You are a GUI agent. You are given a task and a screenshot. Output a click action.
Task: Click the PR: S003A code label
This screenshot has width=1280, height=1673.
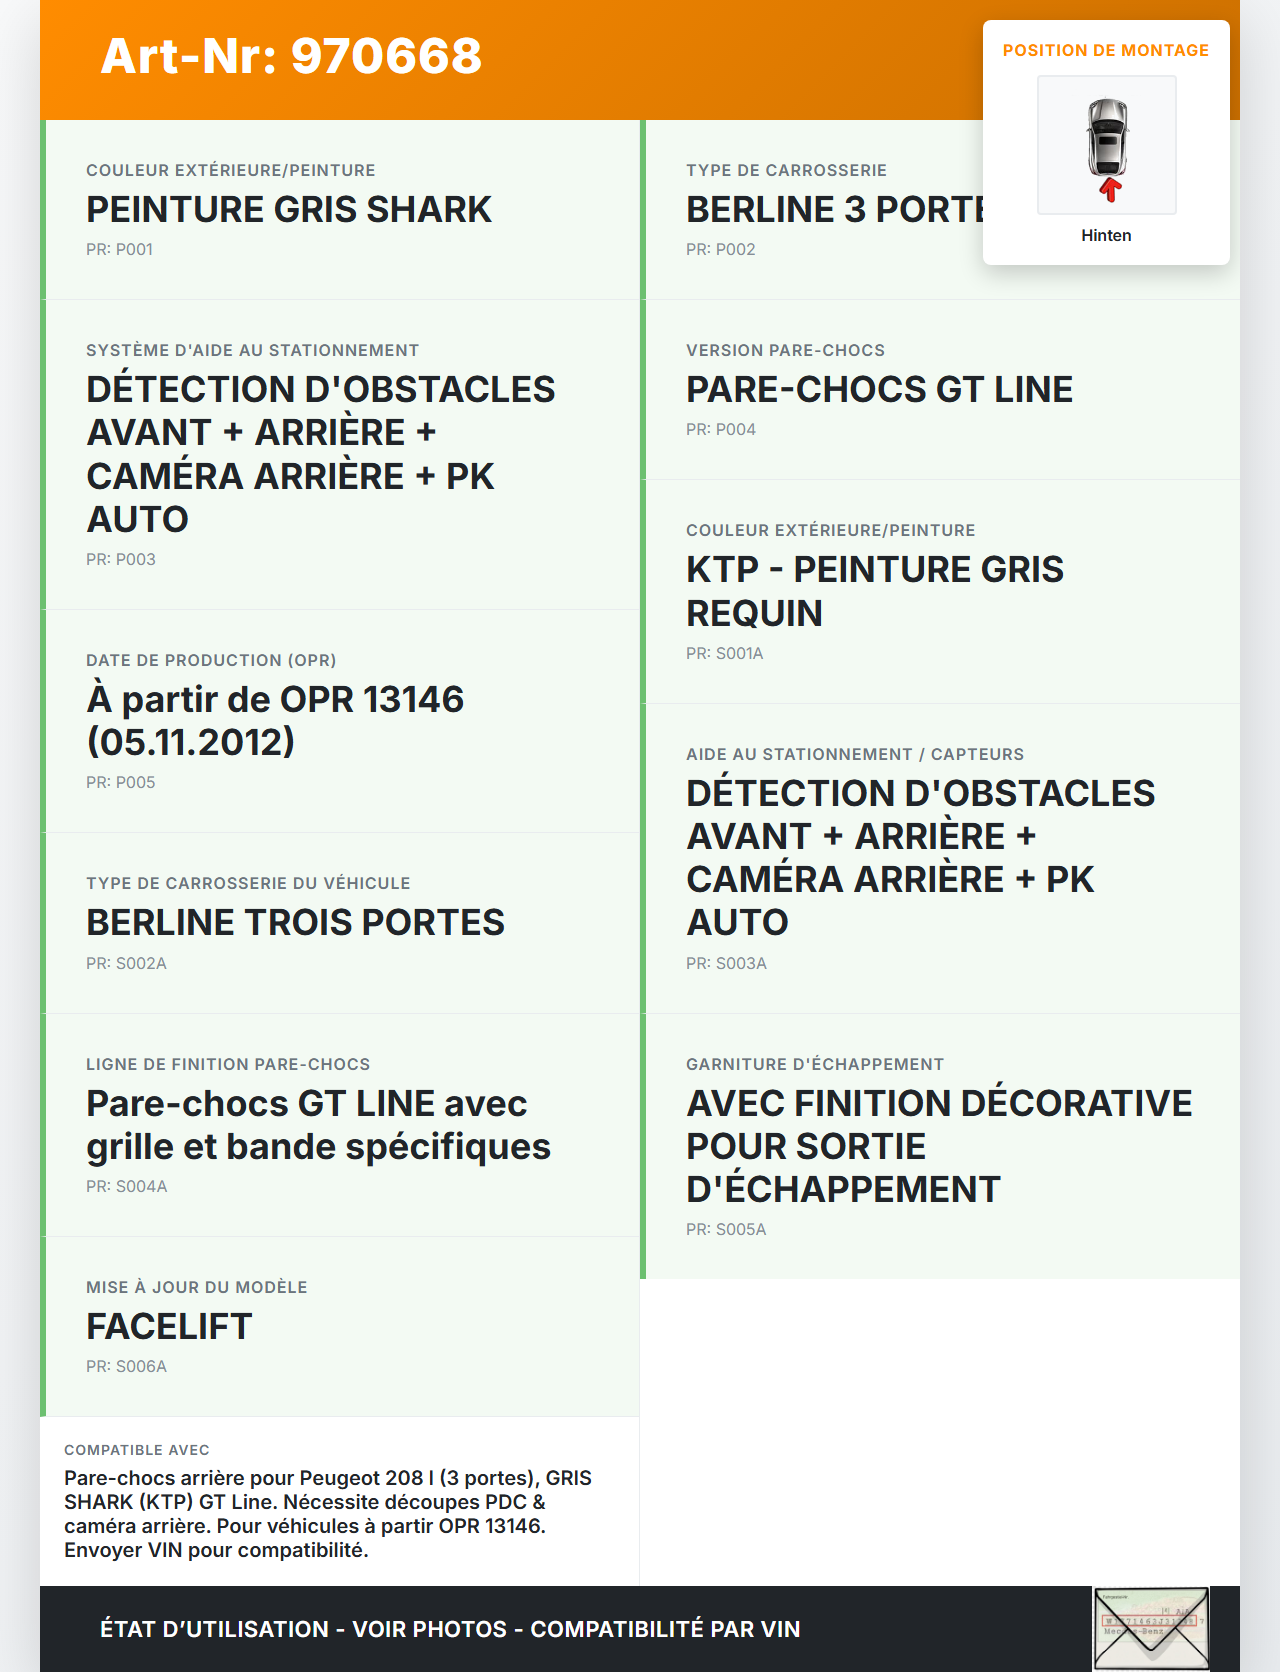tap(726, 964)
